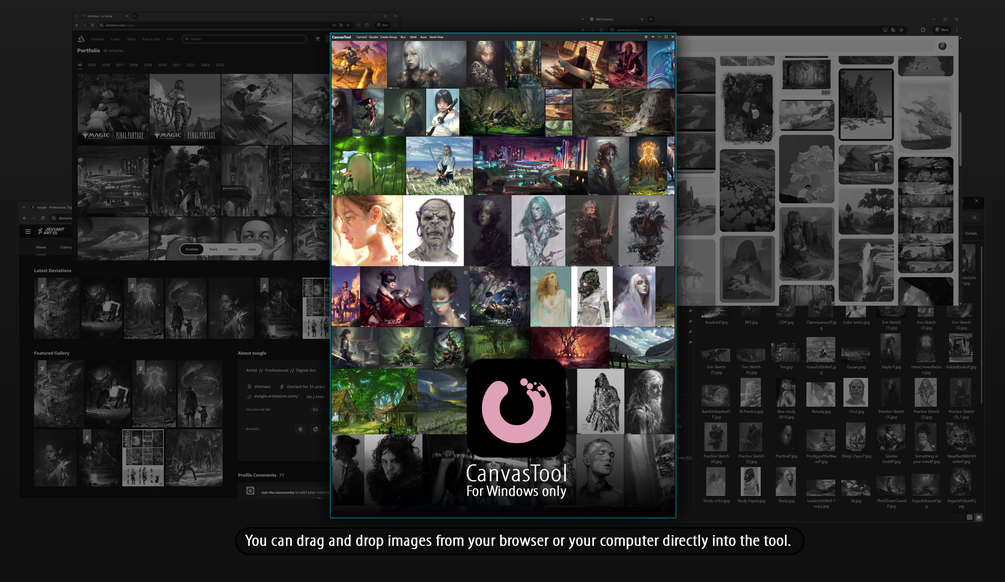Screen dimensions: 1005x582
Task: Reload the ArtStation browser page
Action: tap(92, 25)
